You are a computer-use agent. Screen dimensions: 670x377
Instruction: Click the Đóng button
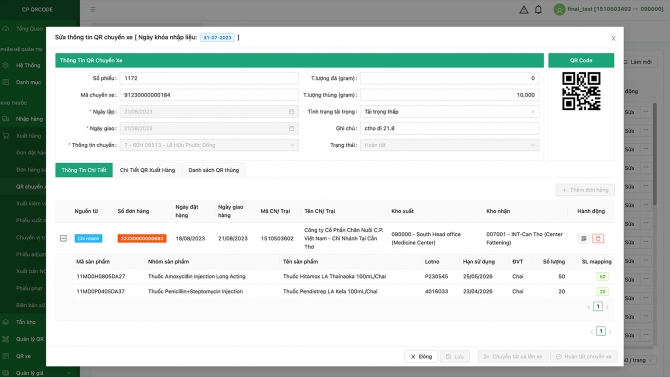(x=421, y=356)
